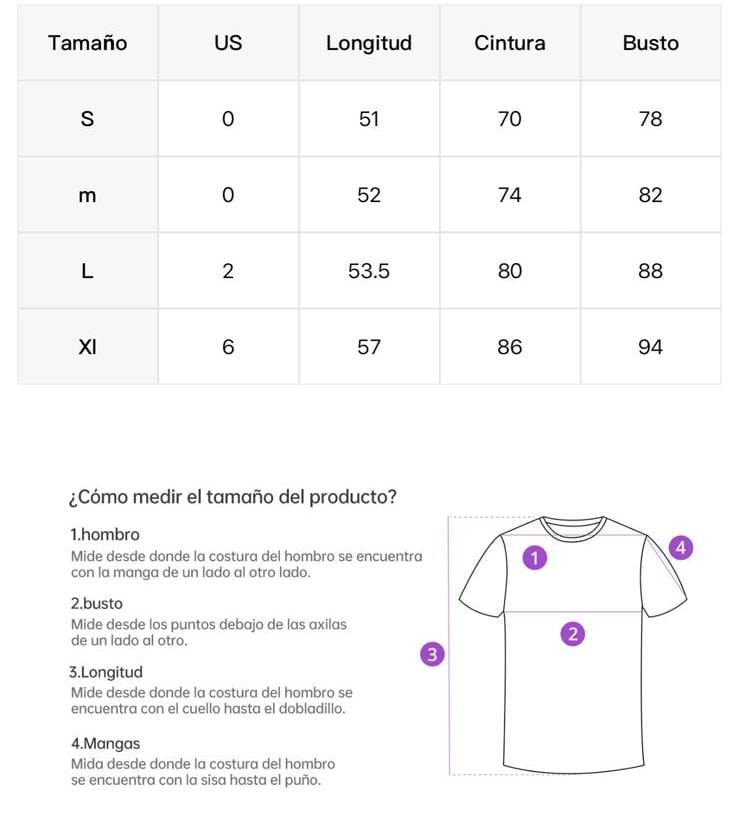Click the '¿Cómo medir el tamaño del producto?' heading
The height and width of the screenshot is (825, 738).
pyautogui.click(x=233, y=497)
